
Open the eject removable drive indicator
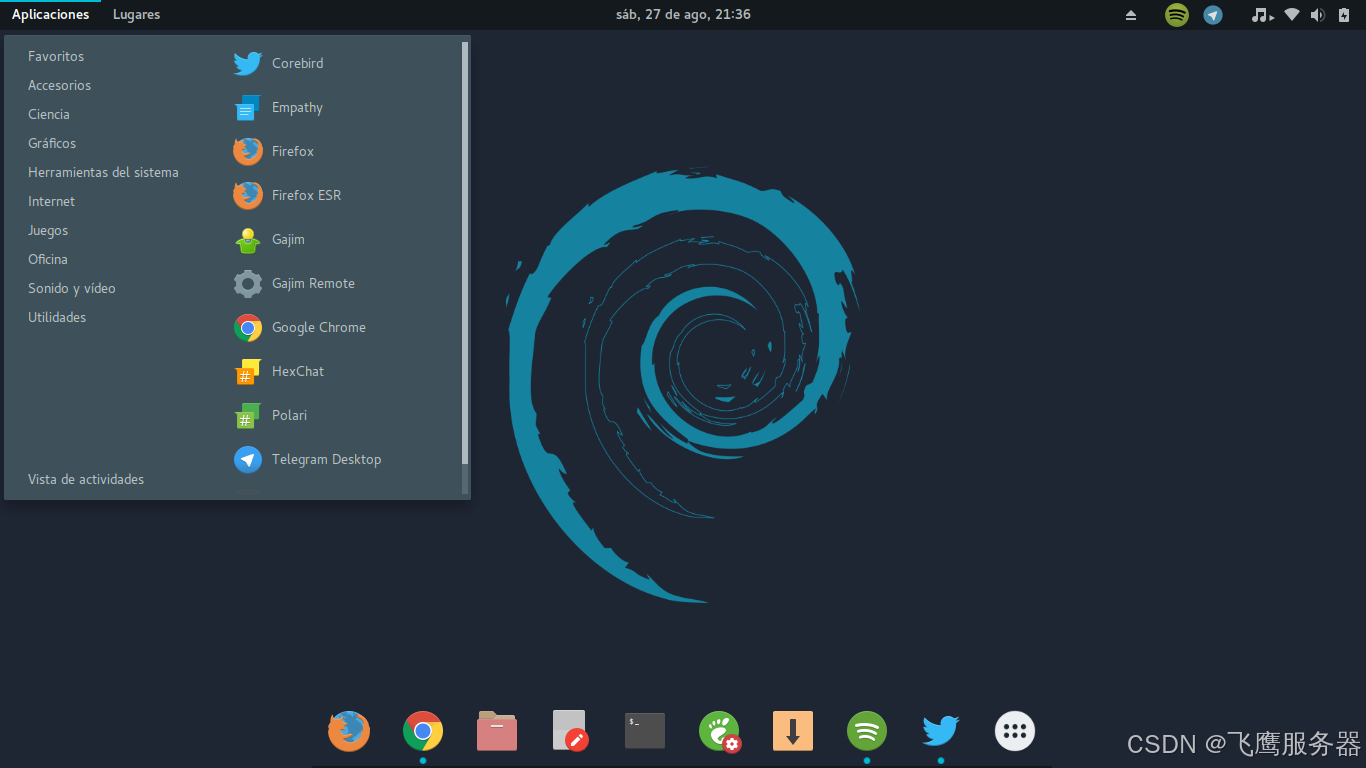click(1131, 15)
